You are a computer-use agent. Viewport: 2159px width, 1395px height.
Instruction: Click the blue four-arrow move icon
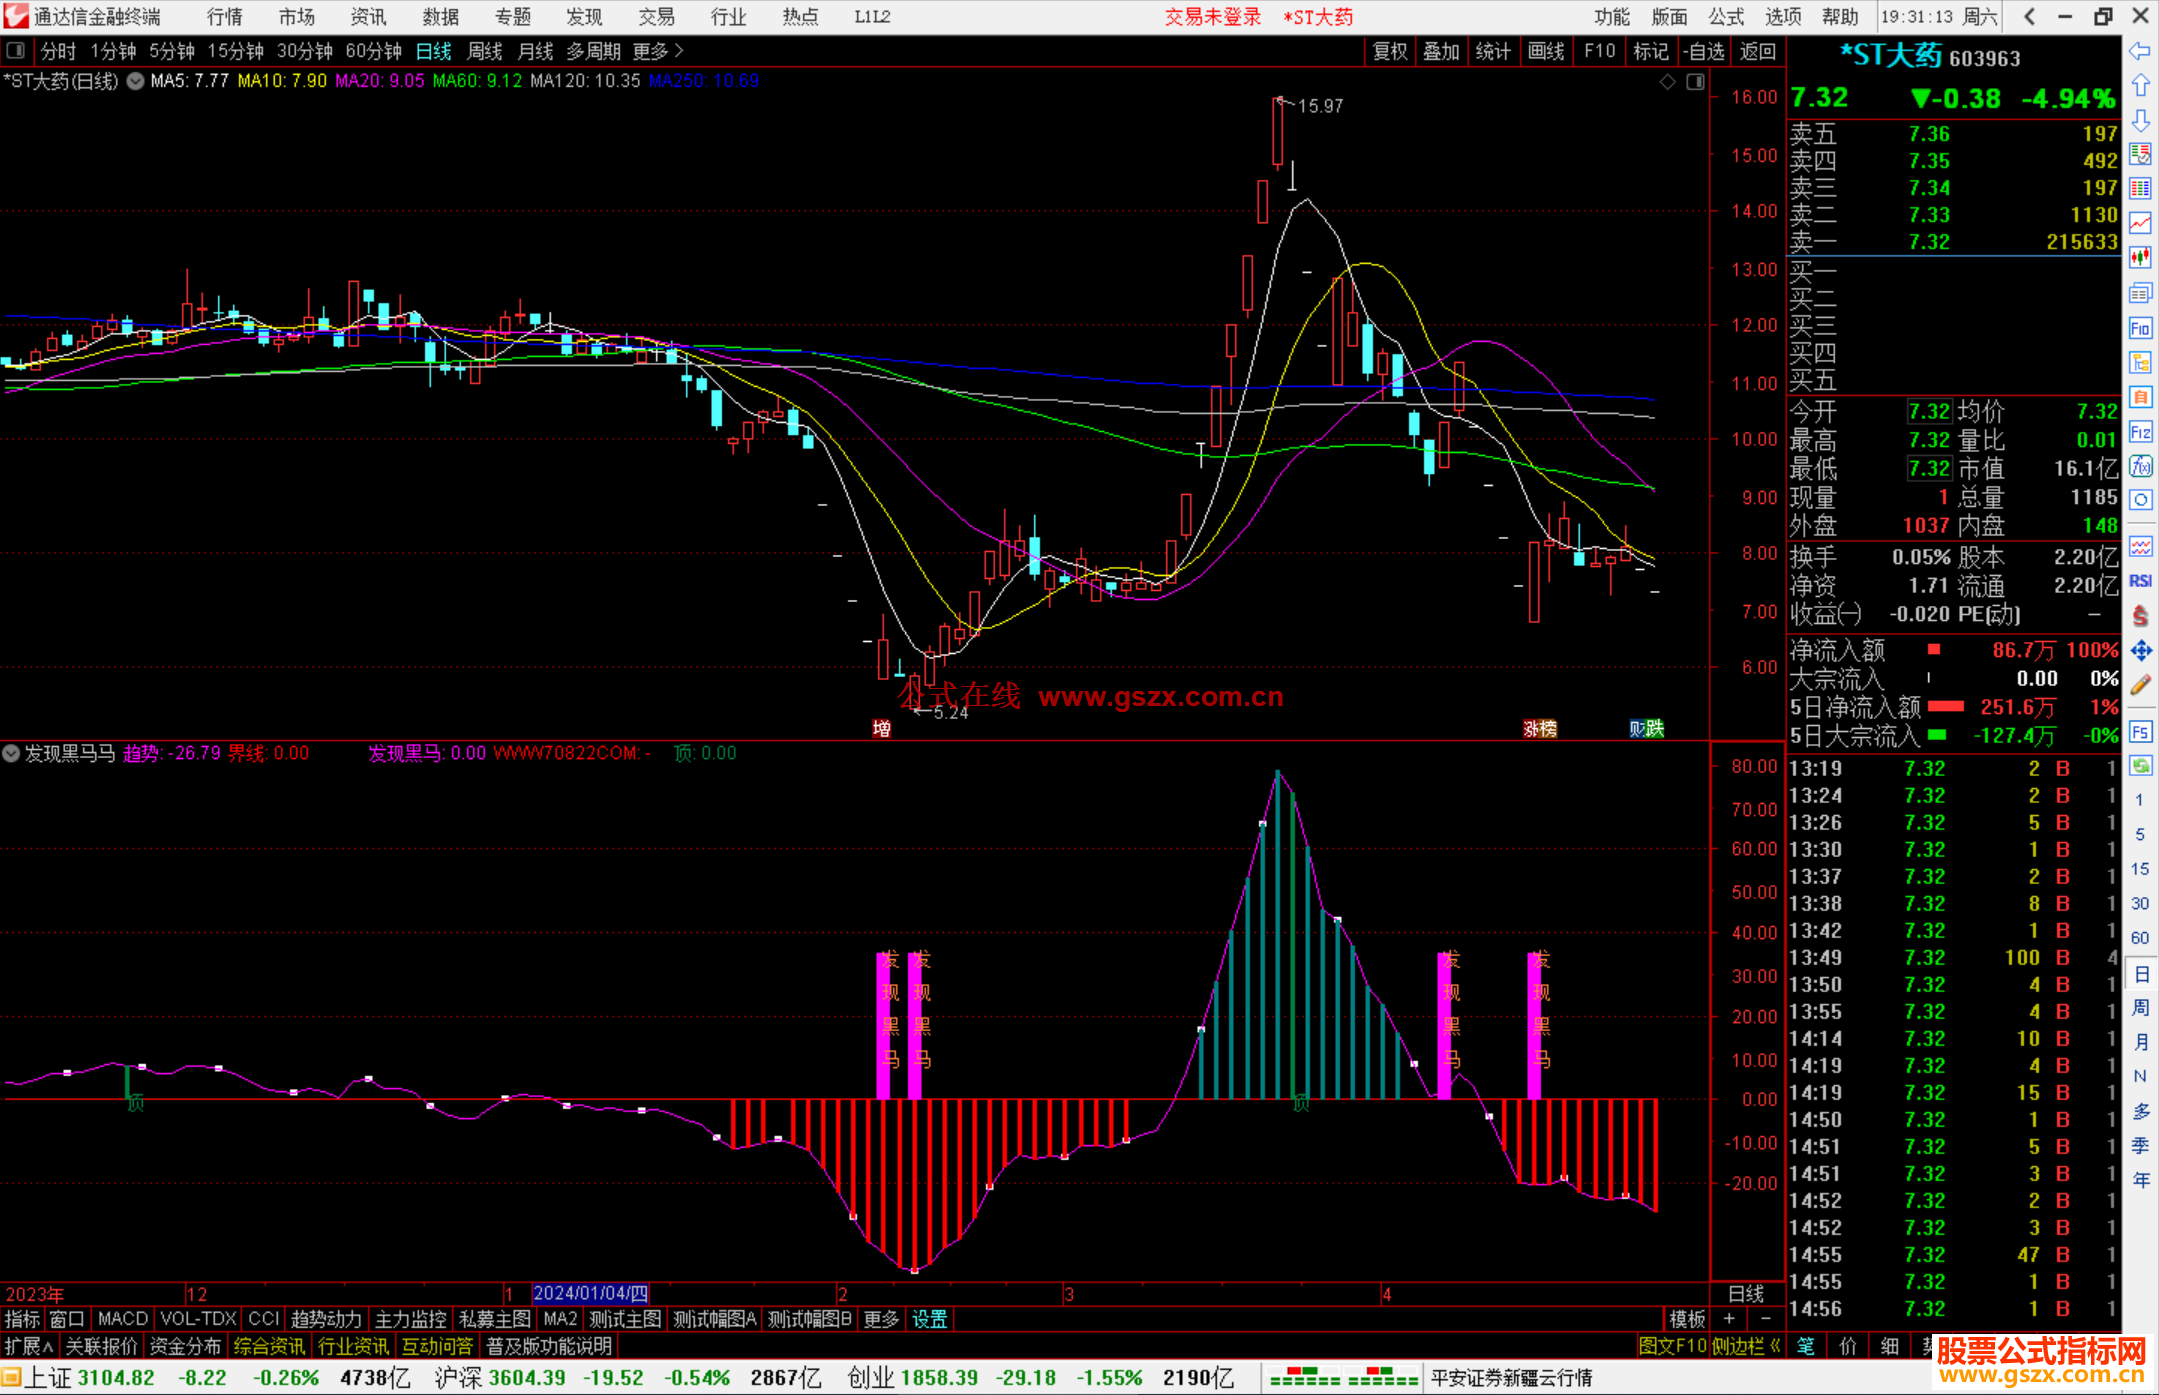point(2140,651)
